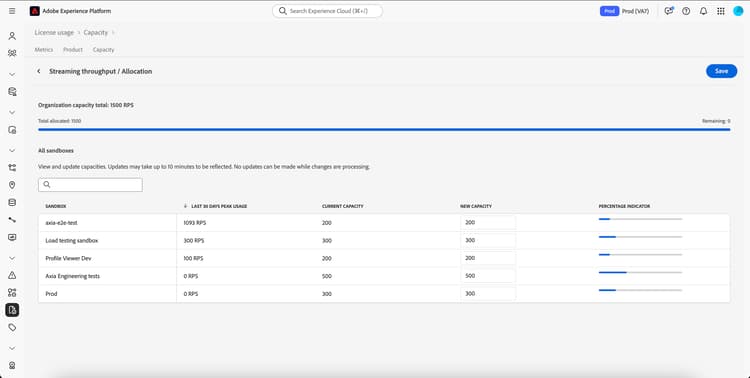The height and width of the screenshot is (378, 750).
Task: Select the Profile Viewer Dev row name
Action: [68, 258]
